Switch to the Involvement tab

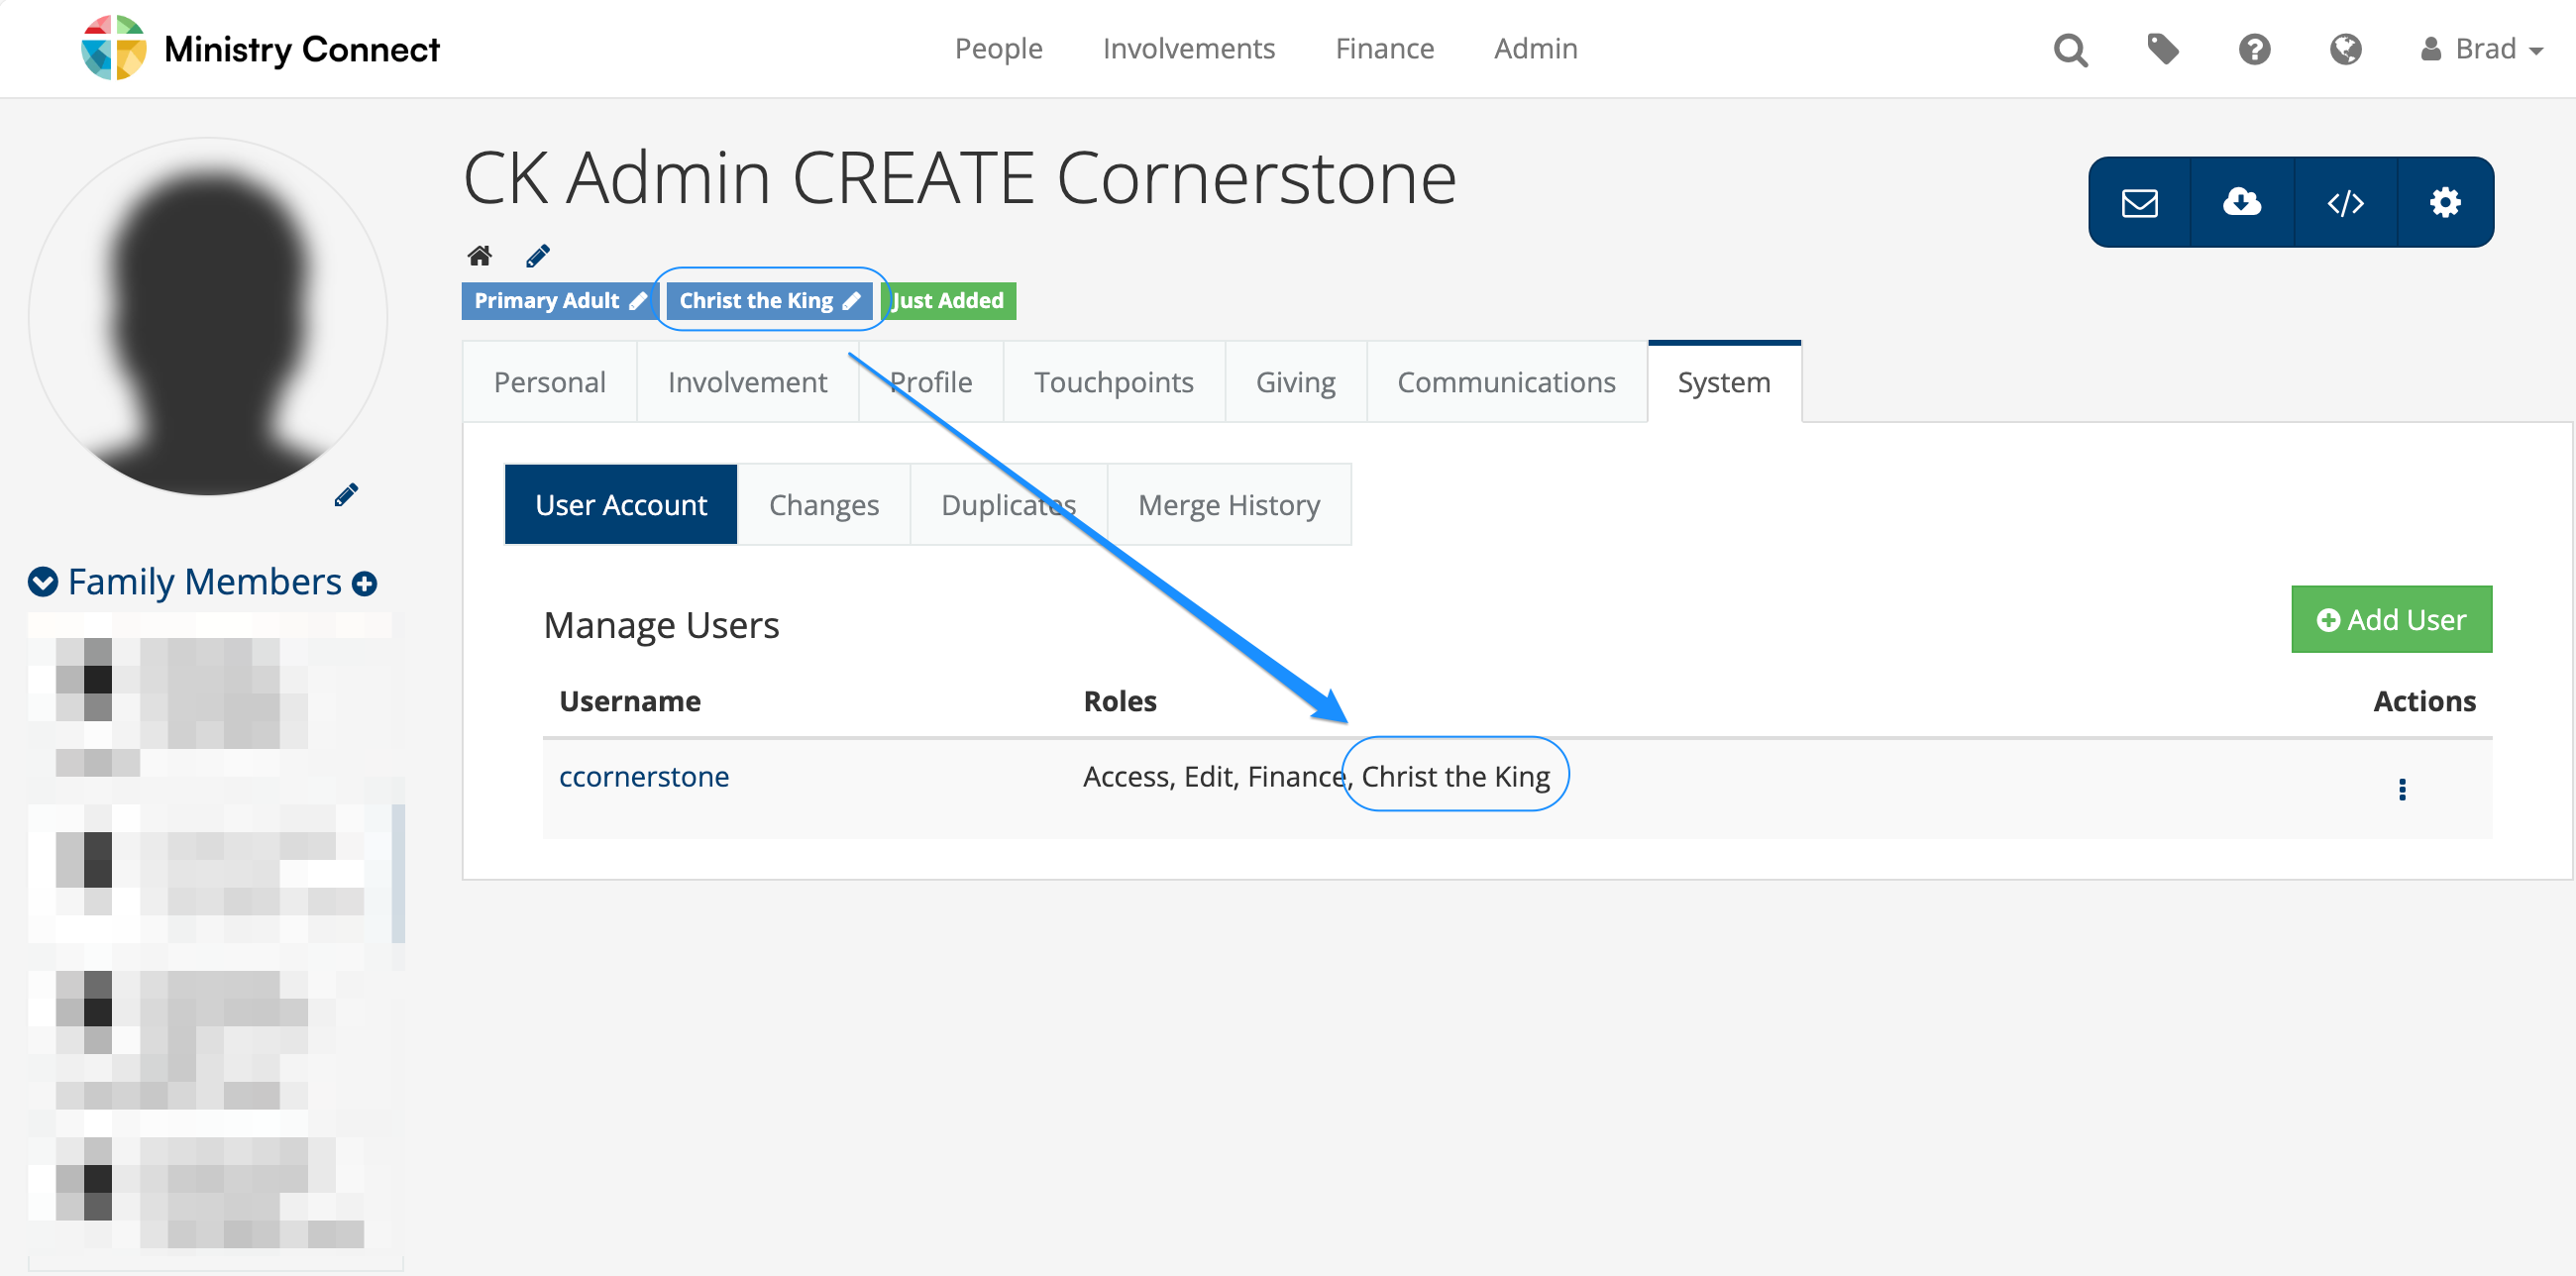click(747, 382)
